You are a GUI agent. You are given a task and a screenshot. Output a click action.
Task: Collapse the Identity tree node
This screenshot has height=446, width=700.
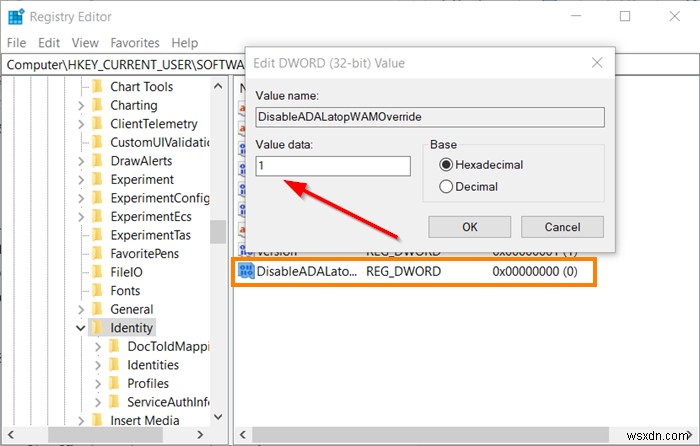80,328
